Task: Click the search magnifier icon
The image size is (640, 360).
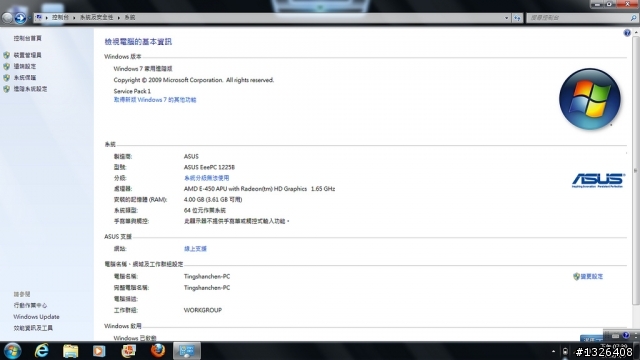Action: [x=633, y=18]
